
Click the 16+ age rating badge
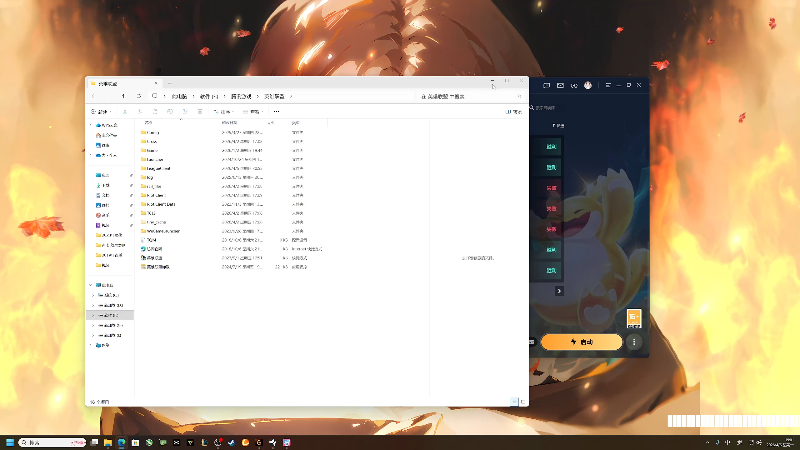tap(634, 318)
